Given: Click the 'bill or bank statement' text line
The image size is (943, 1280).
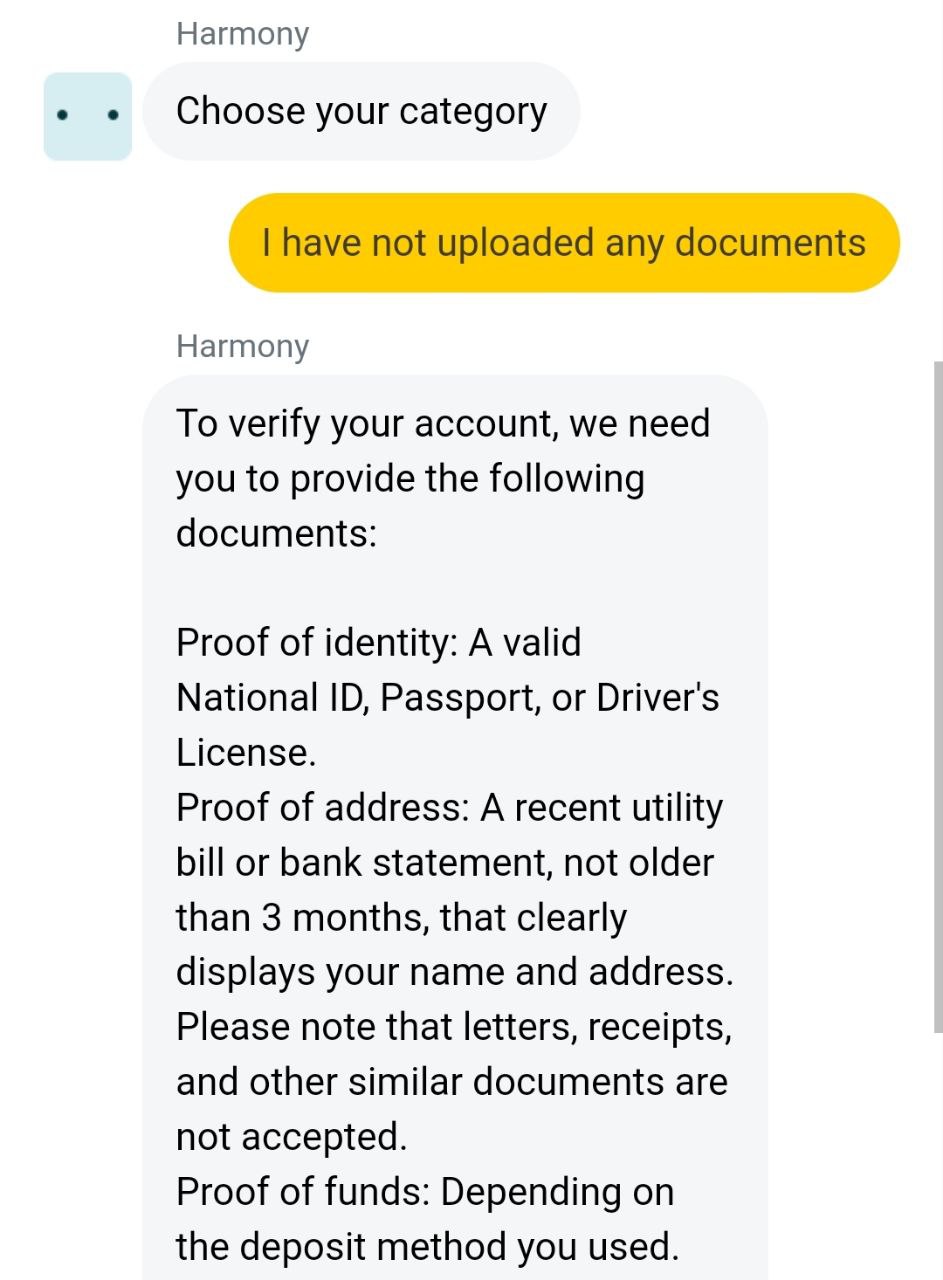Looking at the screenshot, I should click(445, 863).
